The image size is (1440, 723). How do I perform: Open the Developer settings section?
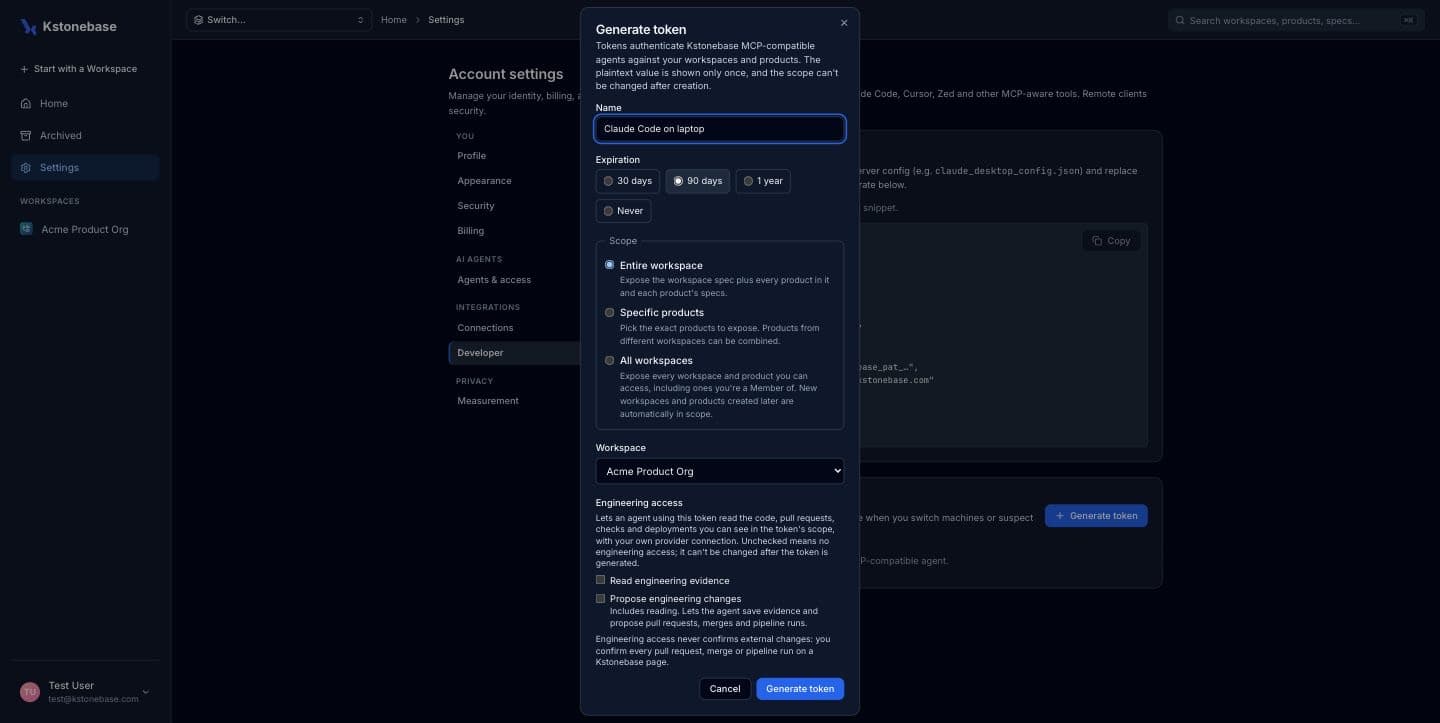click(x=514, y=353)
